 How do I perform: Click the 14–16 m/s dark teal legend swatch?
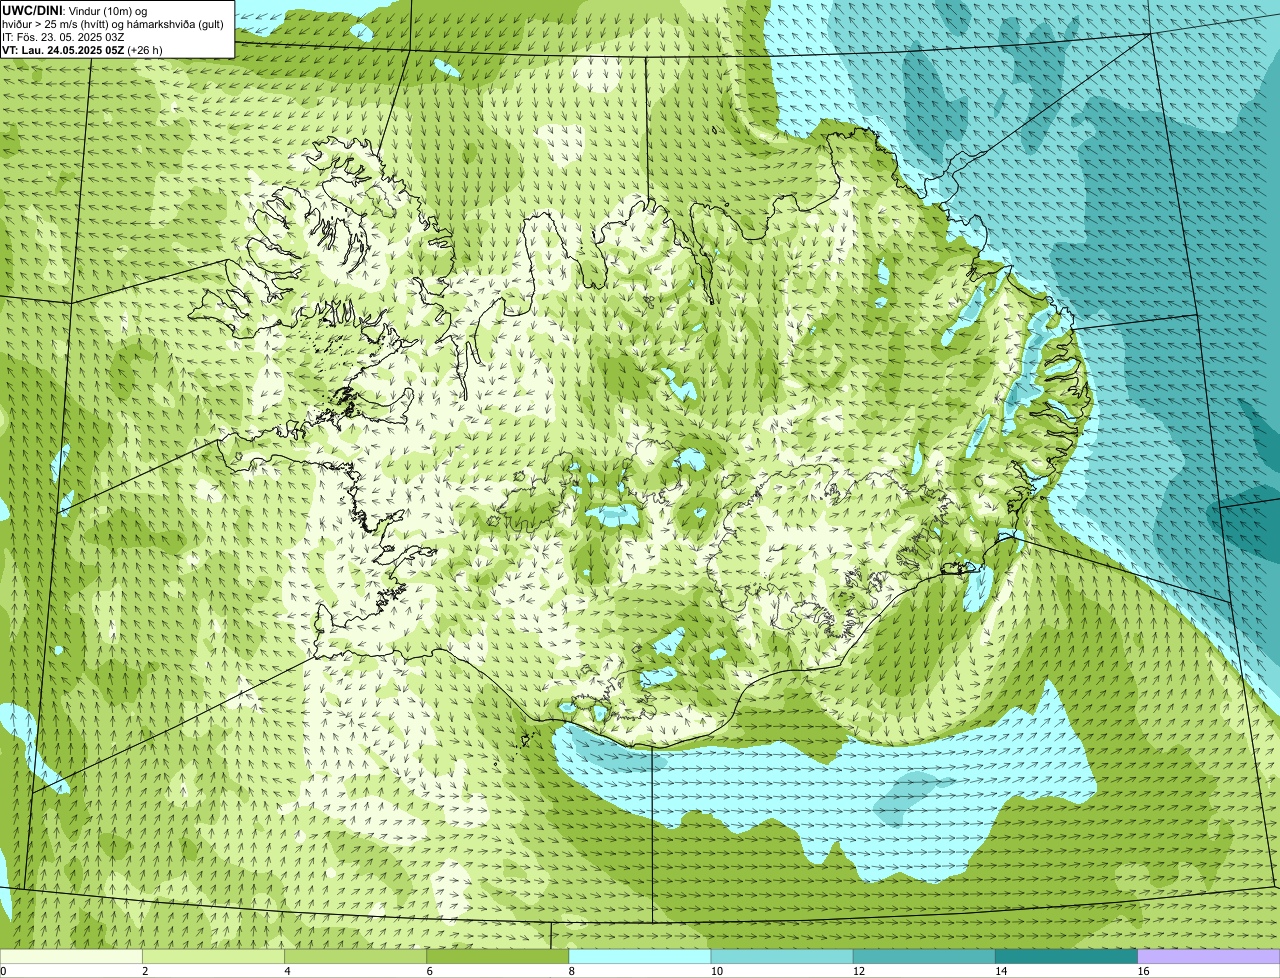(1066, 956)
